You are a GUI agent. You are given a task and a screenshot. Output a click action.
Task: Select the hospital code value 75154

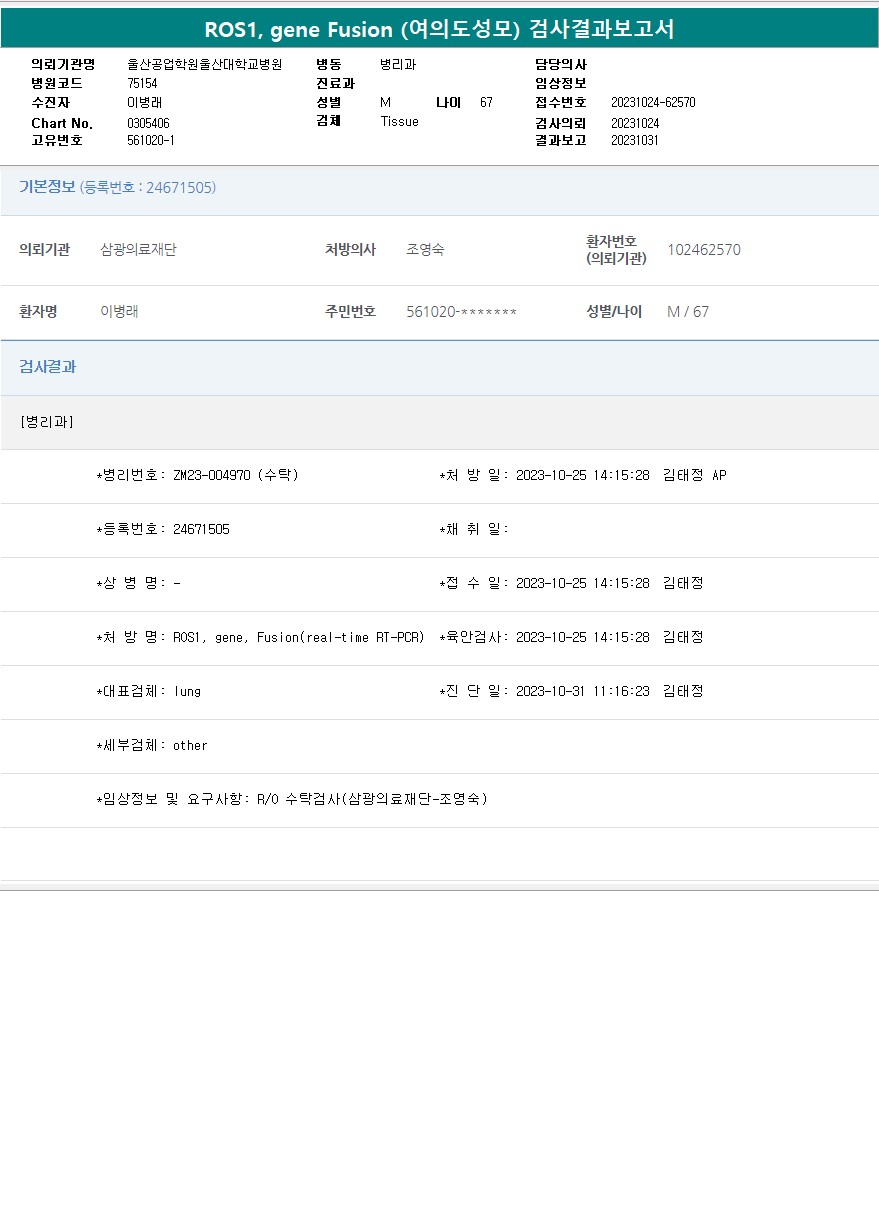pyautogui.click(x=142, y=83)
